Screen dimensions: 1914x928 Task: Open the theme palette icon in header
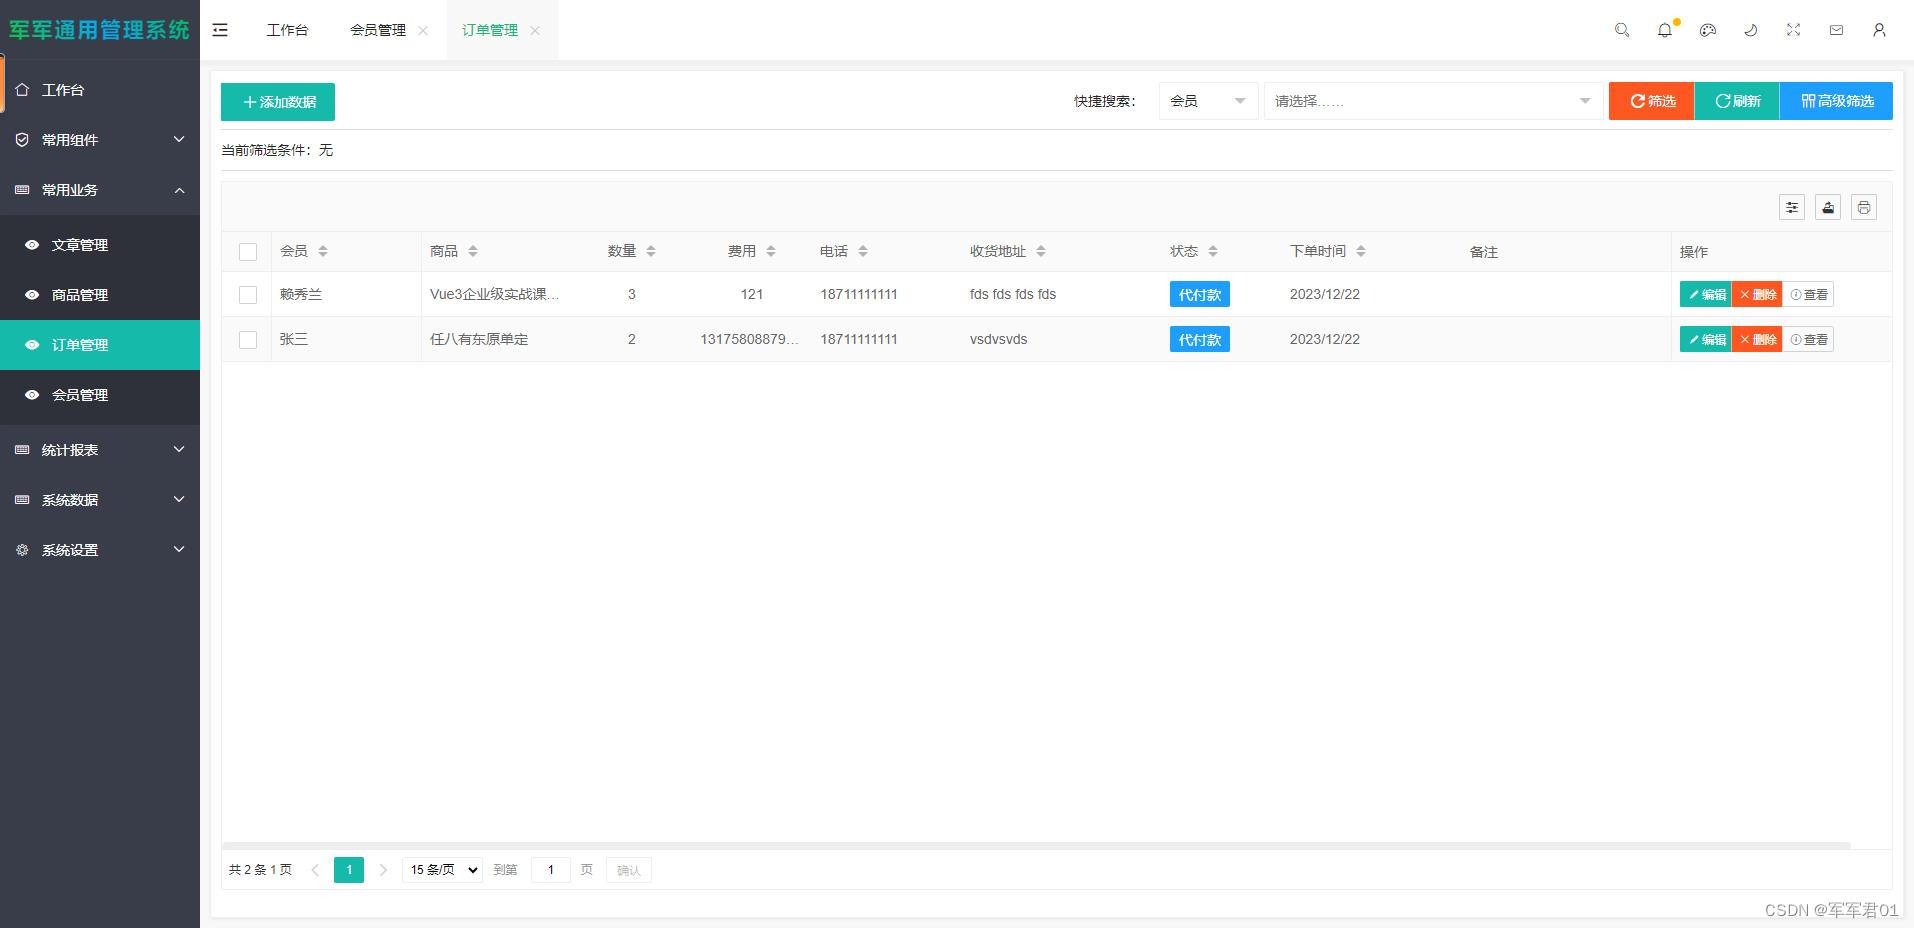(1708, 30)
